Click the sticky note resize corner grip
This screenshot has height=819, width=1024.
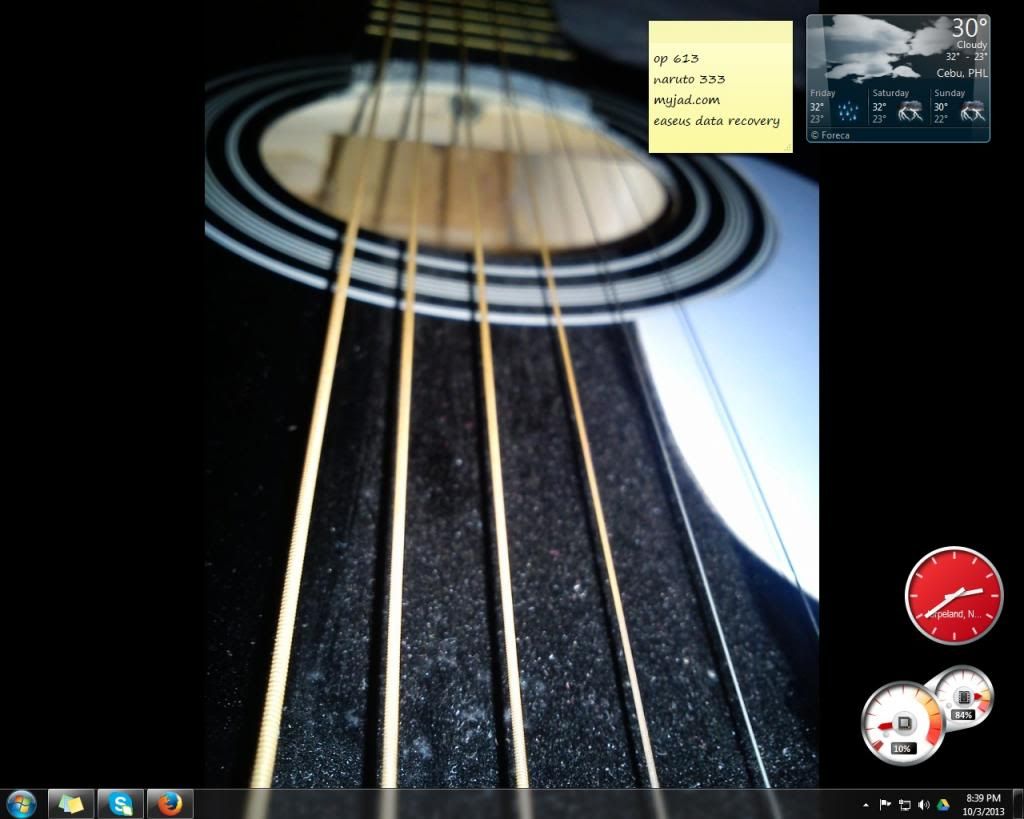coord(788,148)
